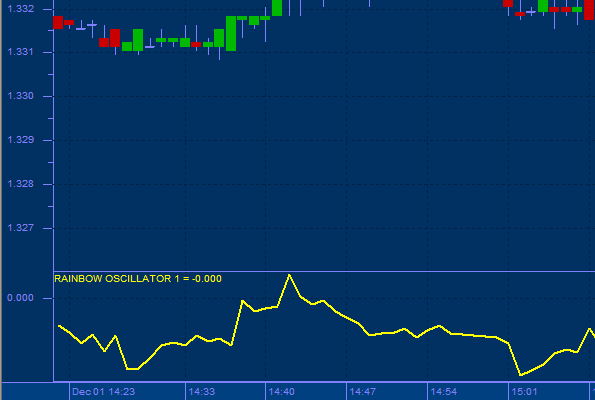Select the 1.331 price axis label
The height and width of the screenshot is (400, 595).
pos(20,52)
